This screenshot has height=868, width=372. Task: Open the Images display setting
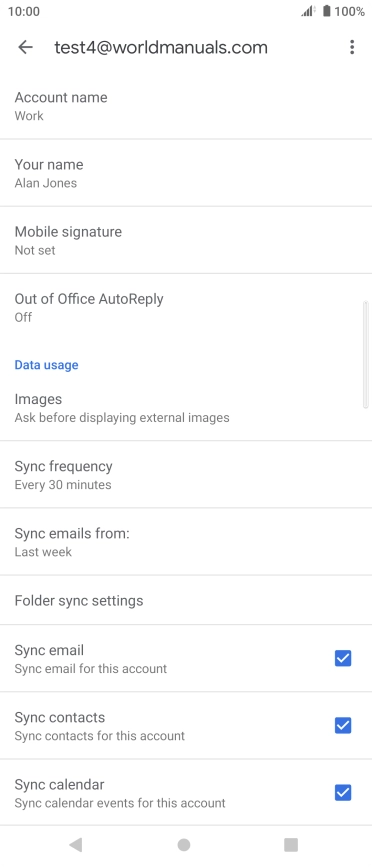pos(186,407)
